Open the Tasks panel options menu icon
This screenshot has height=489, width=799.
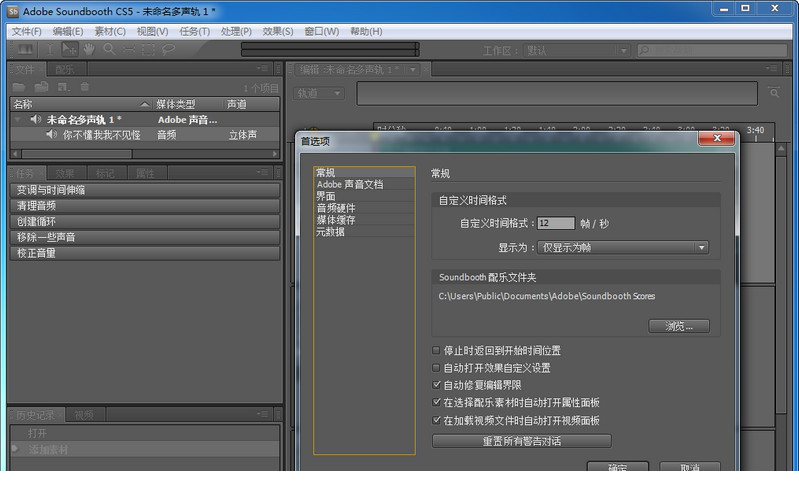point(263,173)
